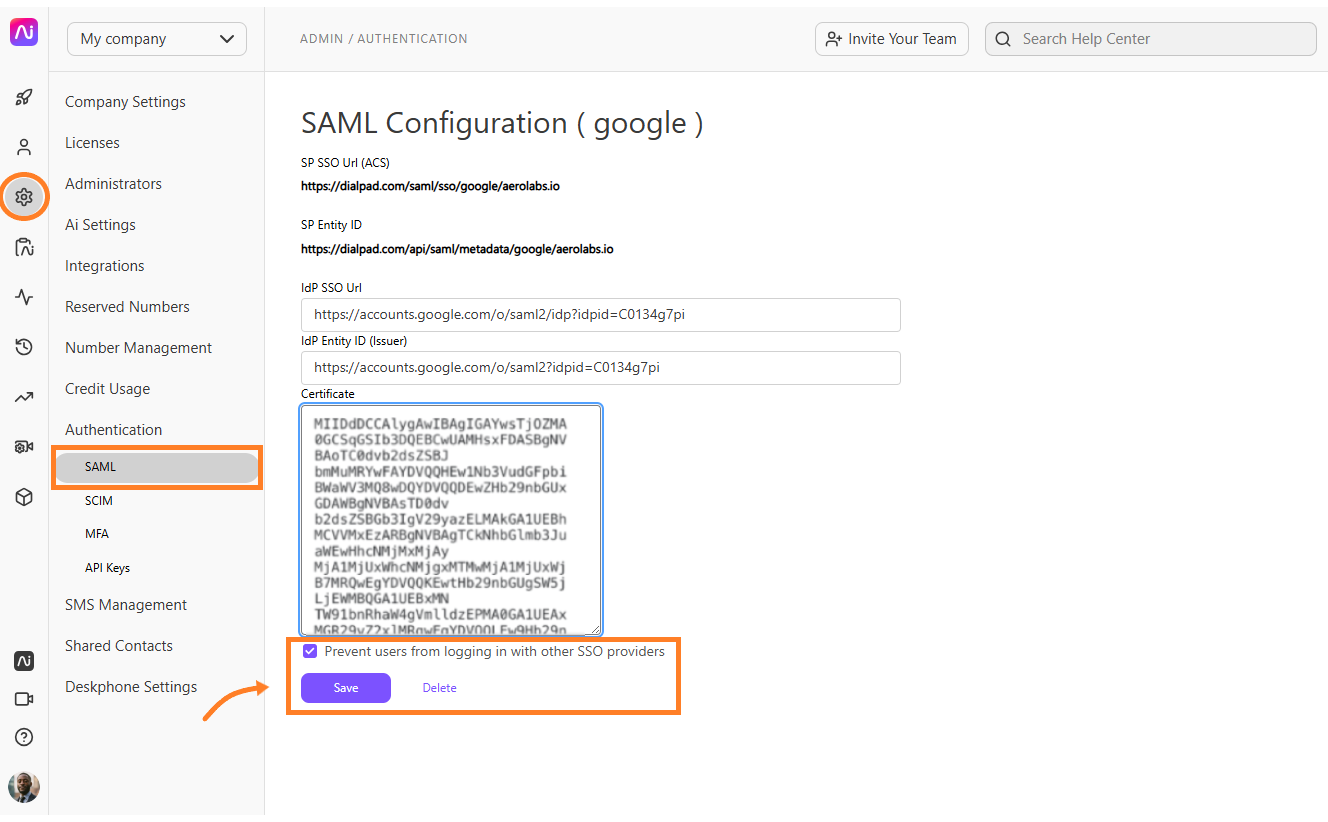The width and height of the screenshot is (1328, 822).
Task: Open the video meeting icon at bottom
Action: (24, 699)
